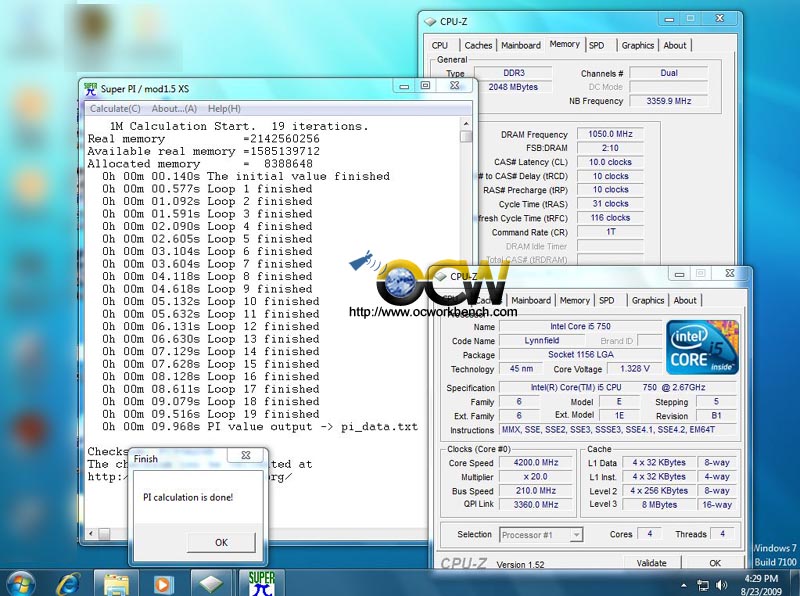Click the 'Socket 1156 LGA' package value
800x596 pixels.
coord(580,355)
